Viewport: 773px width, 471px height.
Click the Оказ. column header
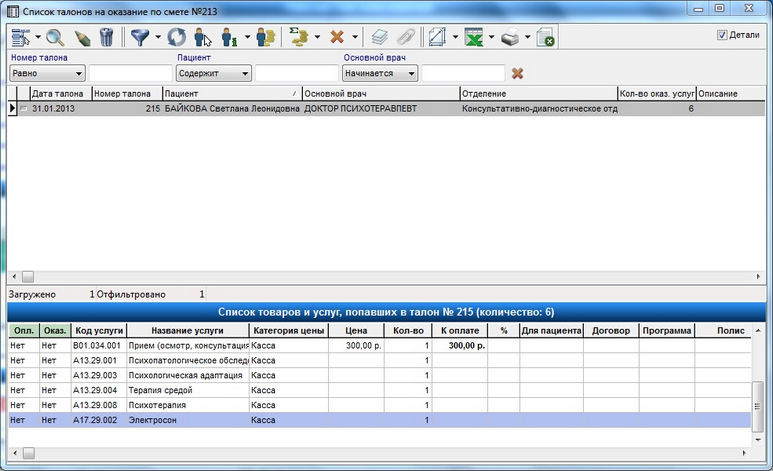coord(55,330)
